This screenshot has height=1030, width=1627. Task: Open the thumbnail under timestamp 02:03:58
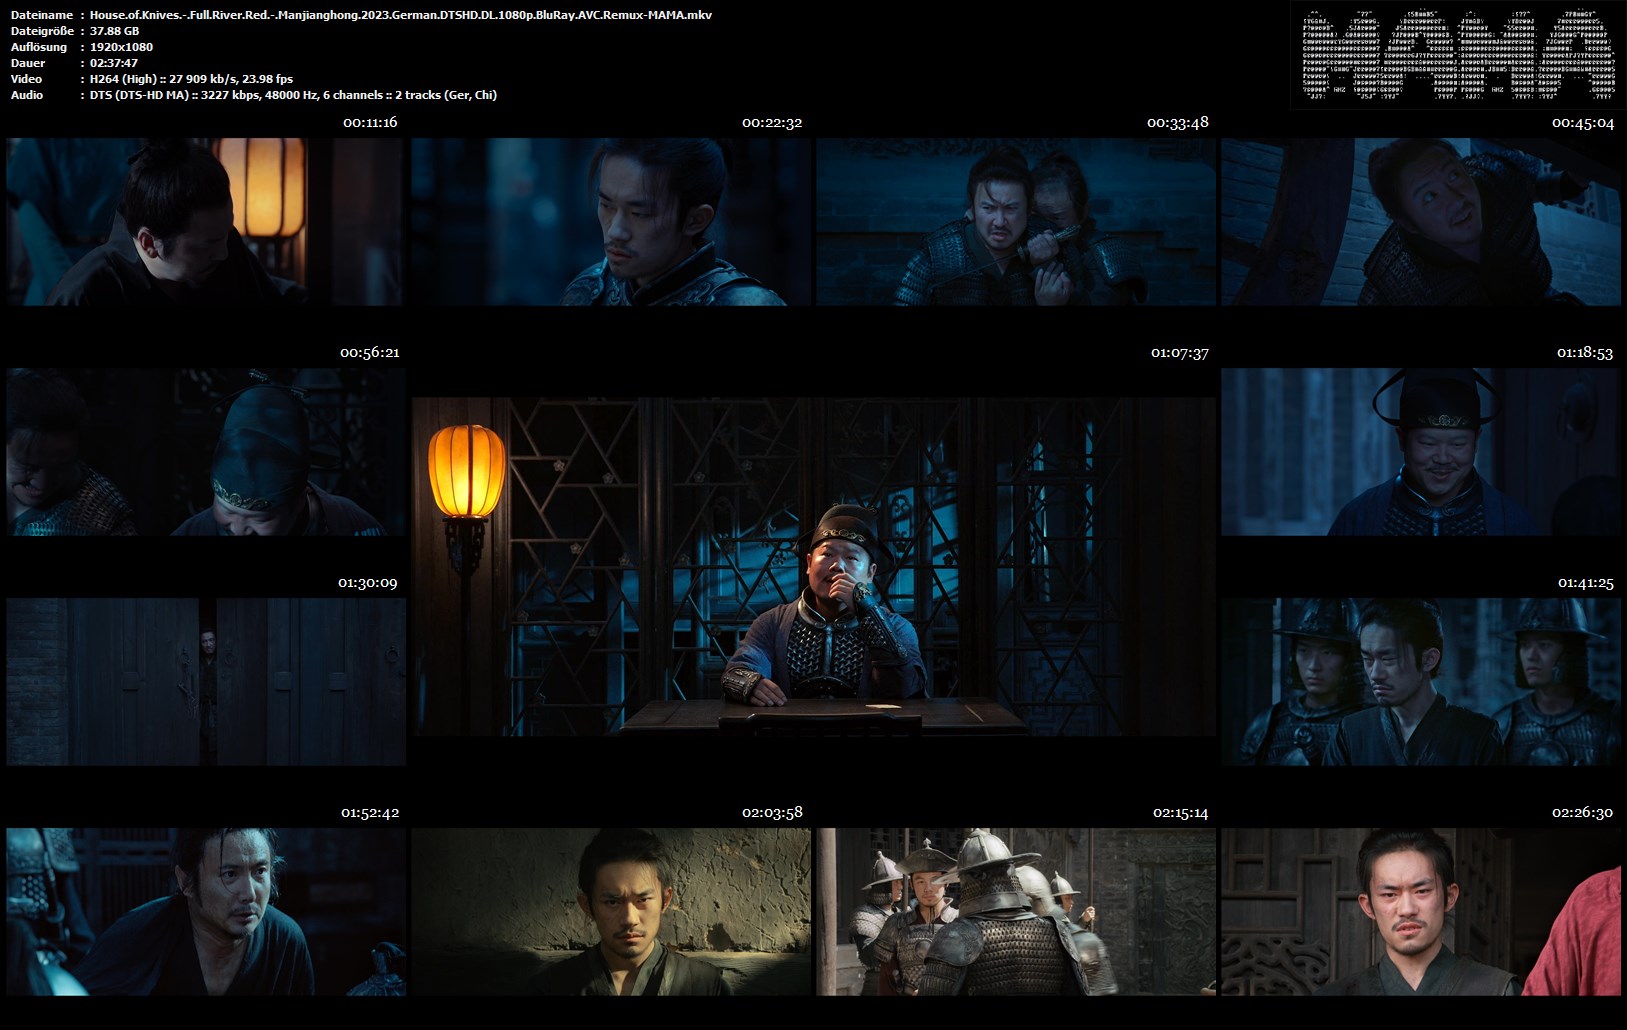[611, 912]
